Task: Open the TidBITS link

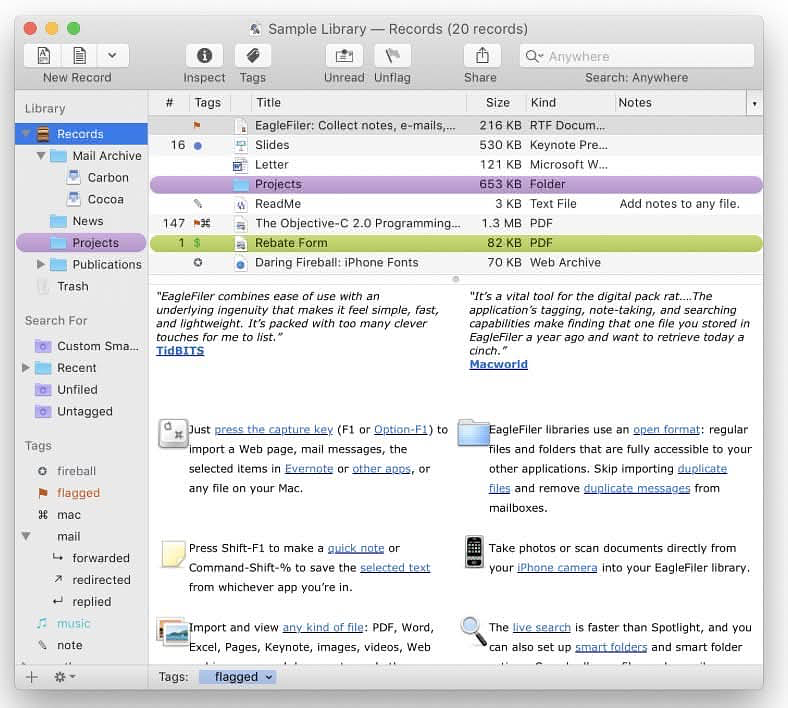Action: click(178, 351)
